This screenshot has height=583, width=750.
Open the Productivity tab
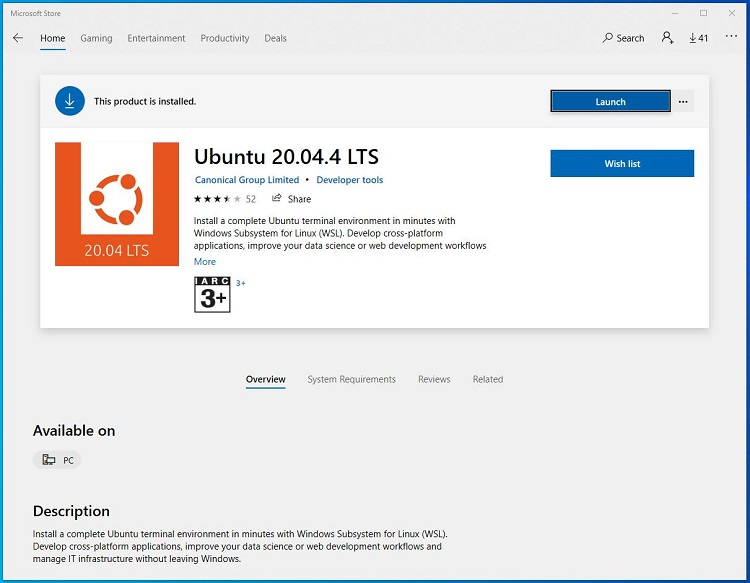click(225, 38)
